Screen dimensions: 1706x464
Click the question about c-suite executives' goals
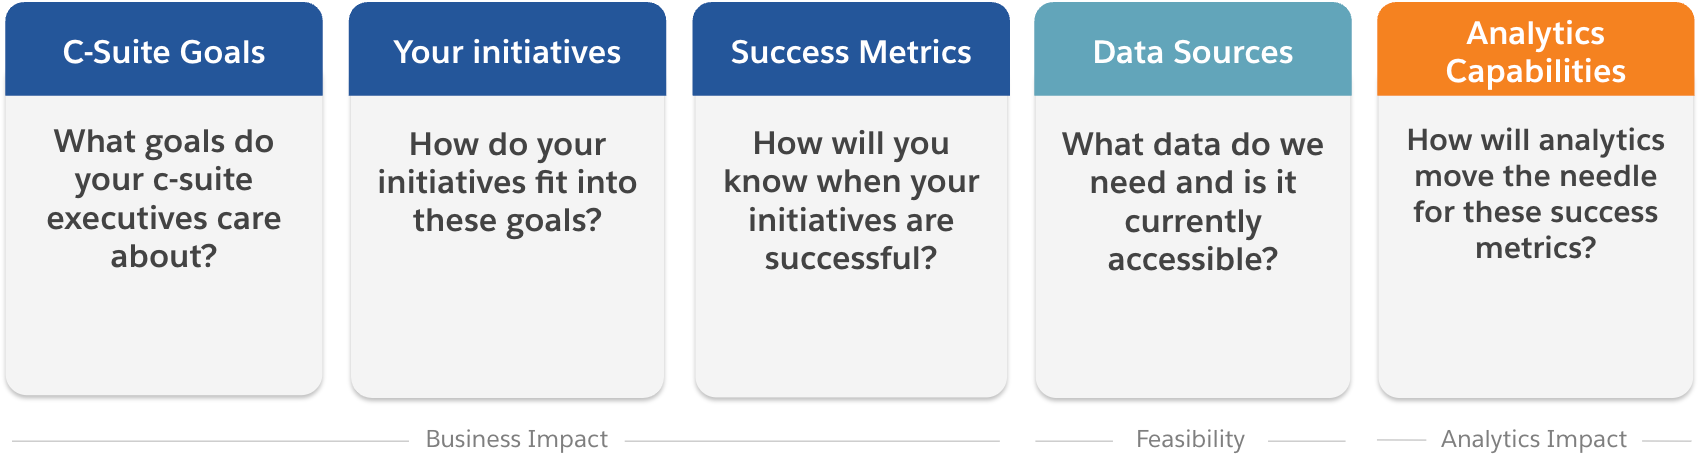click(164, 198)
